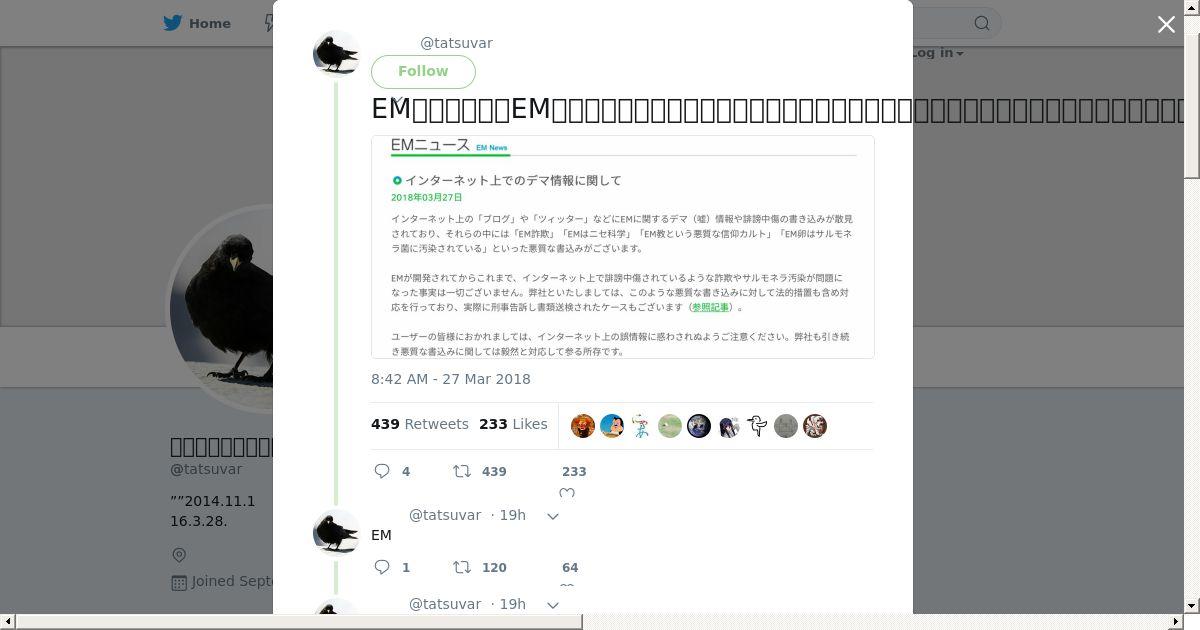This screenshot has width=1200, height=630.
Task: Click retweet icon showing 439
Action: click(462, 471)
